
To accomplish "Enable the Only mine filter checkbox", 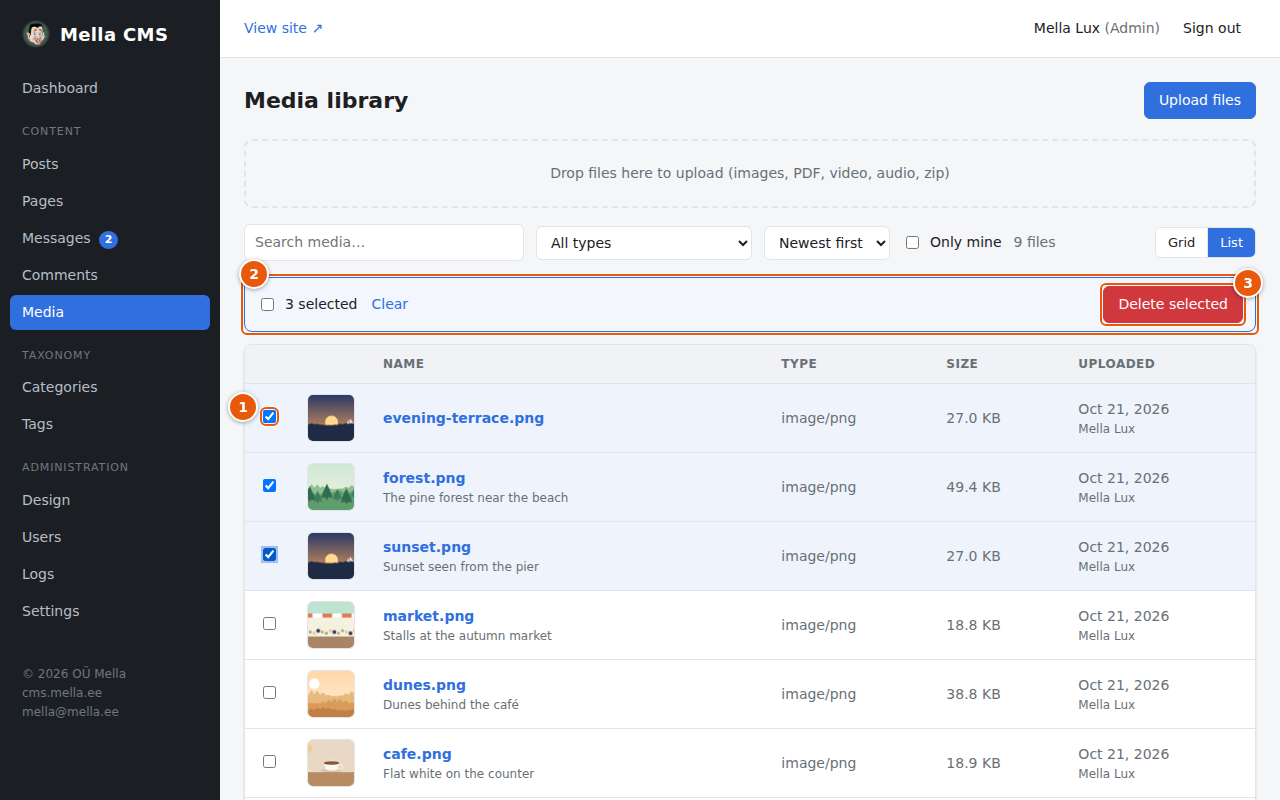I will click(912, 242).
